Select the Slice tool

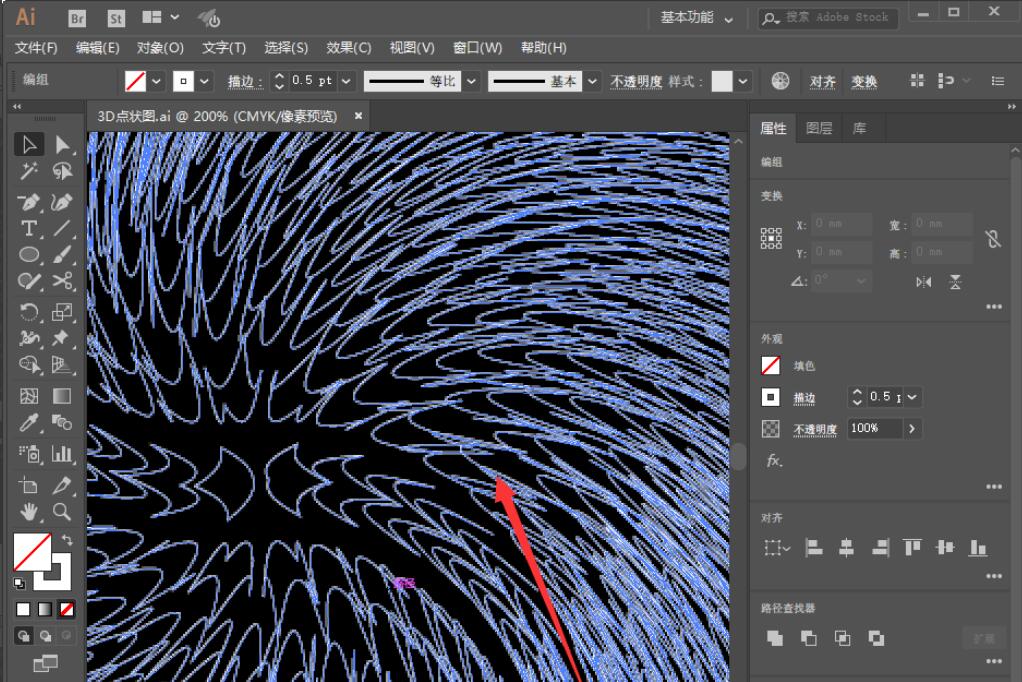pyautogui.click(x=62, y=485)
